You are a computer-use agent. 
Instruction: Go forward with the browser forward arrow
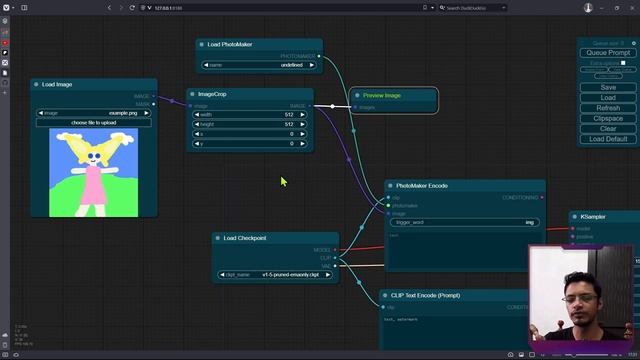[x=121, y=8]
